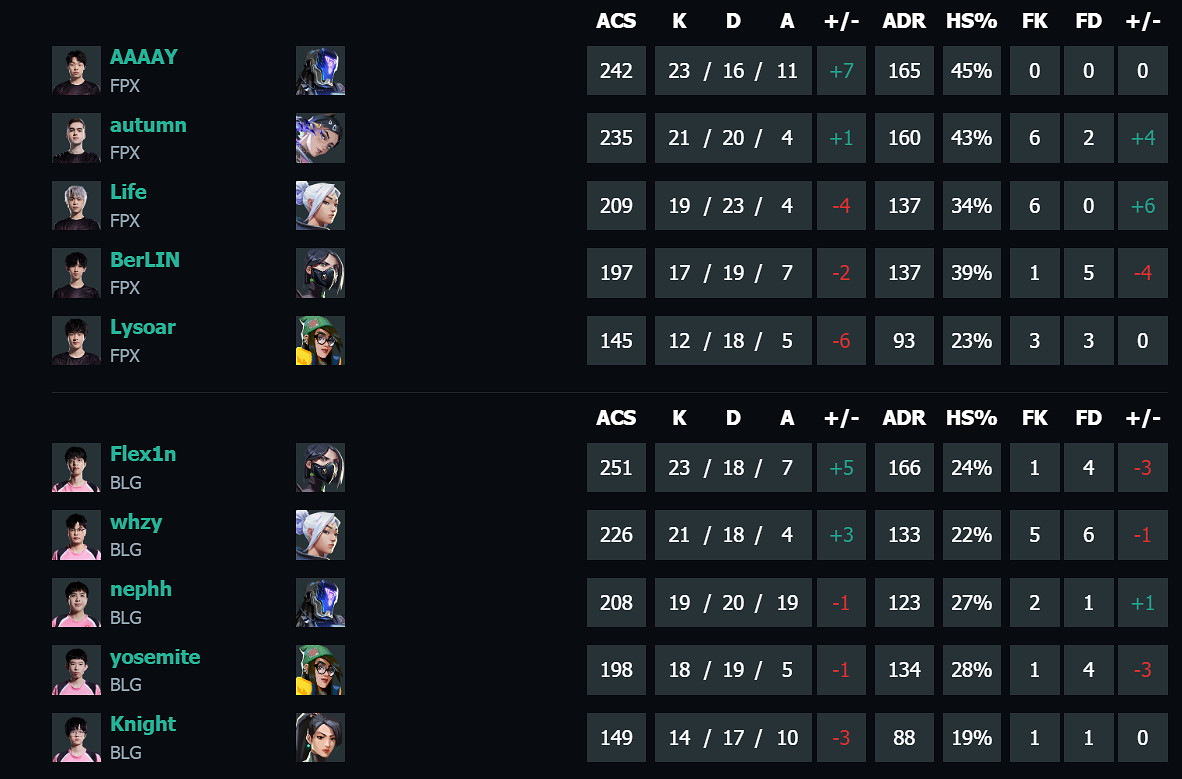
Task: Click the HS% column header
Action: coord(971,20)
